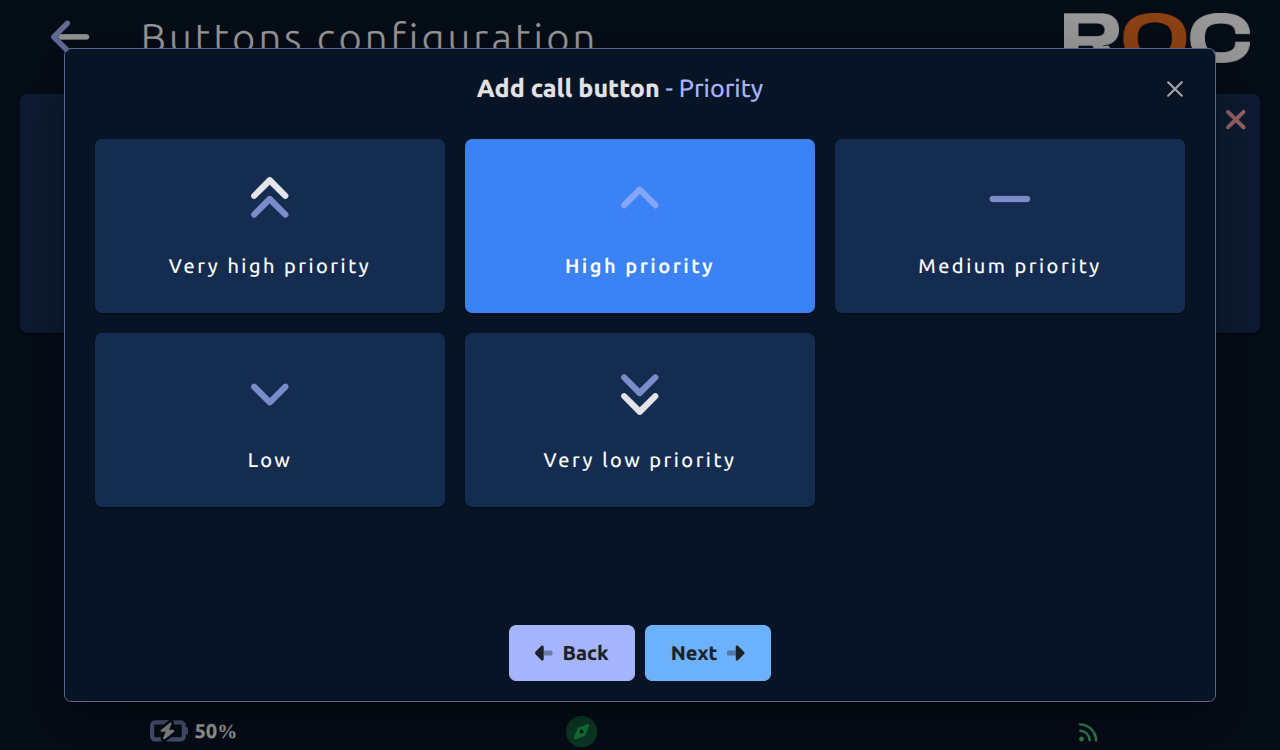Viewport: 1280px width, 750px height.
Task: Click the down-chevron Low priority icon
Action: [270, 394]
